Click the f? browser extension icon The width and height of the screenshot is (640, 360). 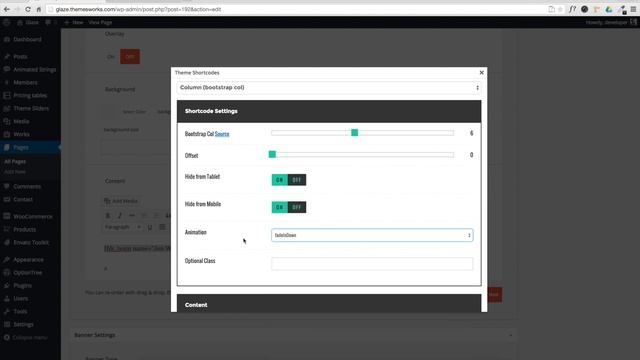coord(572,9)
